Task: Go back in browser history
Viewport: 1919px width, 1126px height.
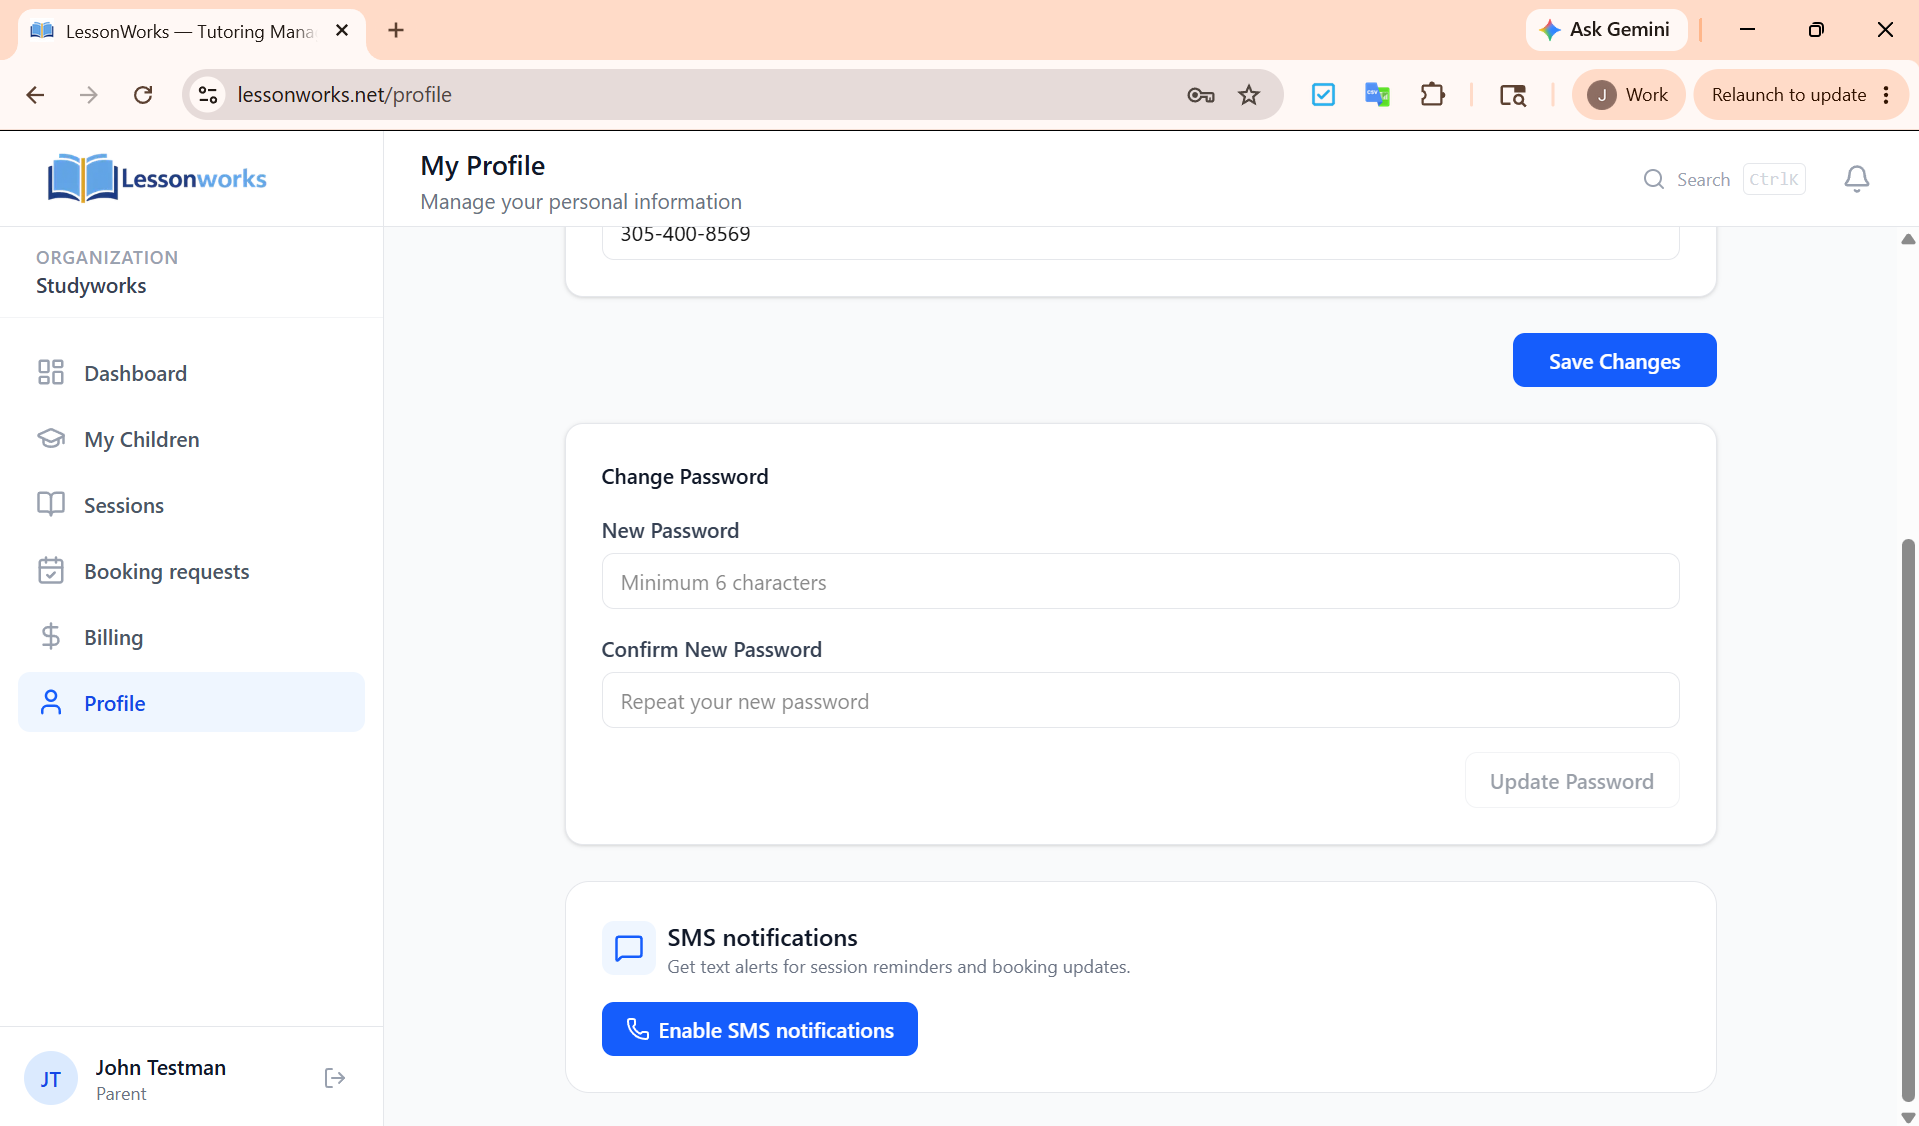Action: (35, 95)
